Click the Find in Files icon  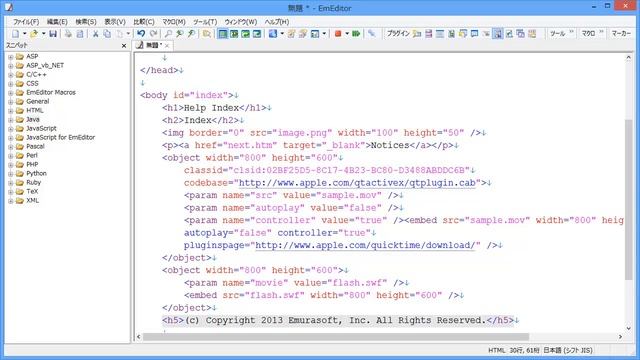pyautogui.click(x=207, y=34)
